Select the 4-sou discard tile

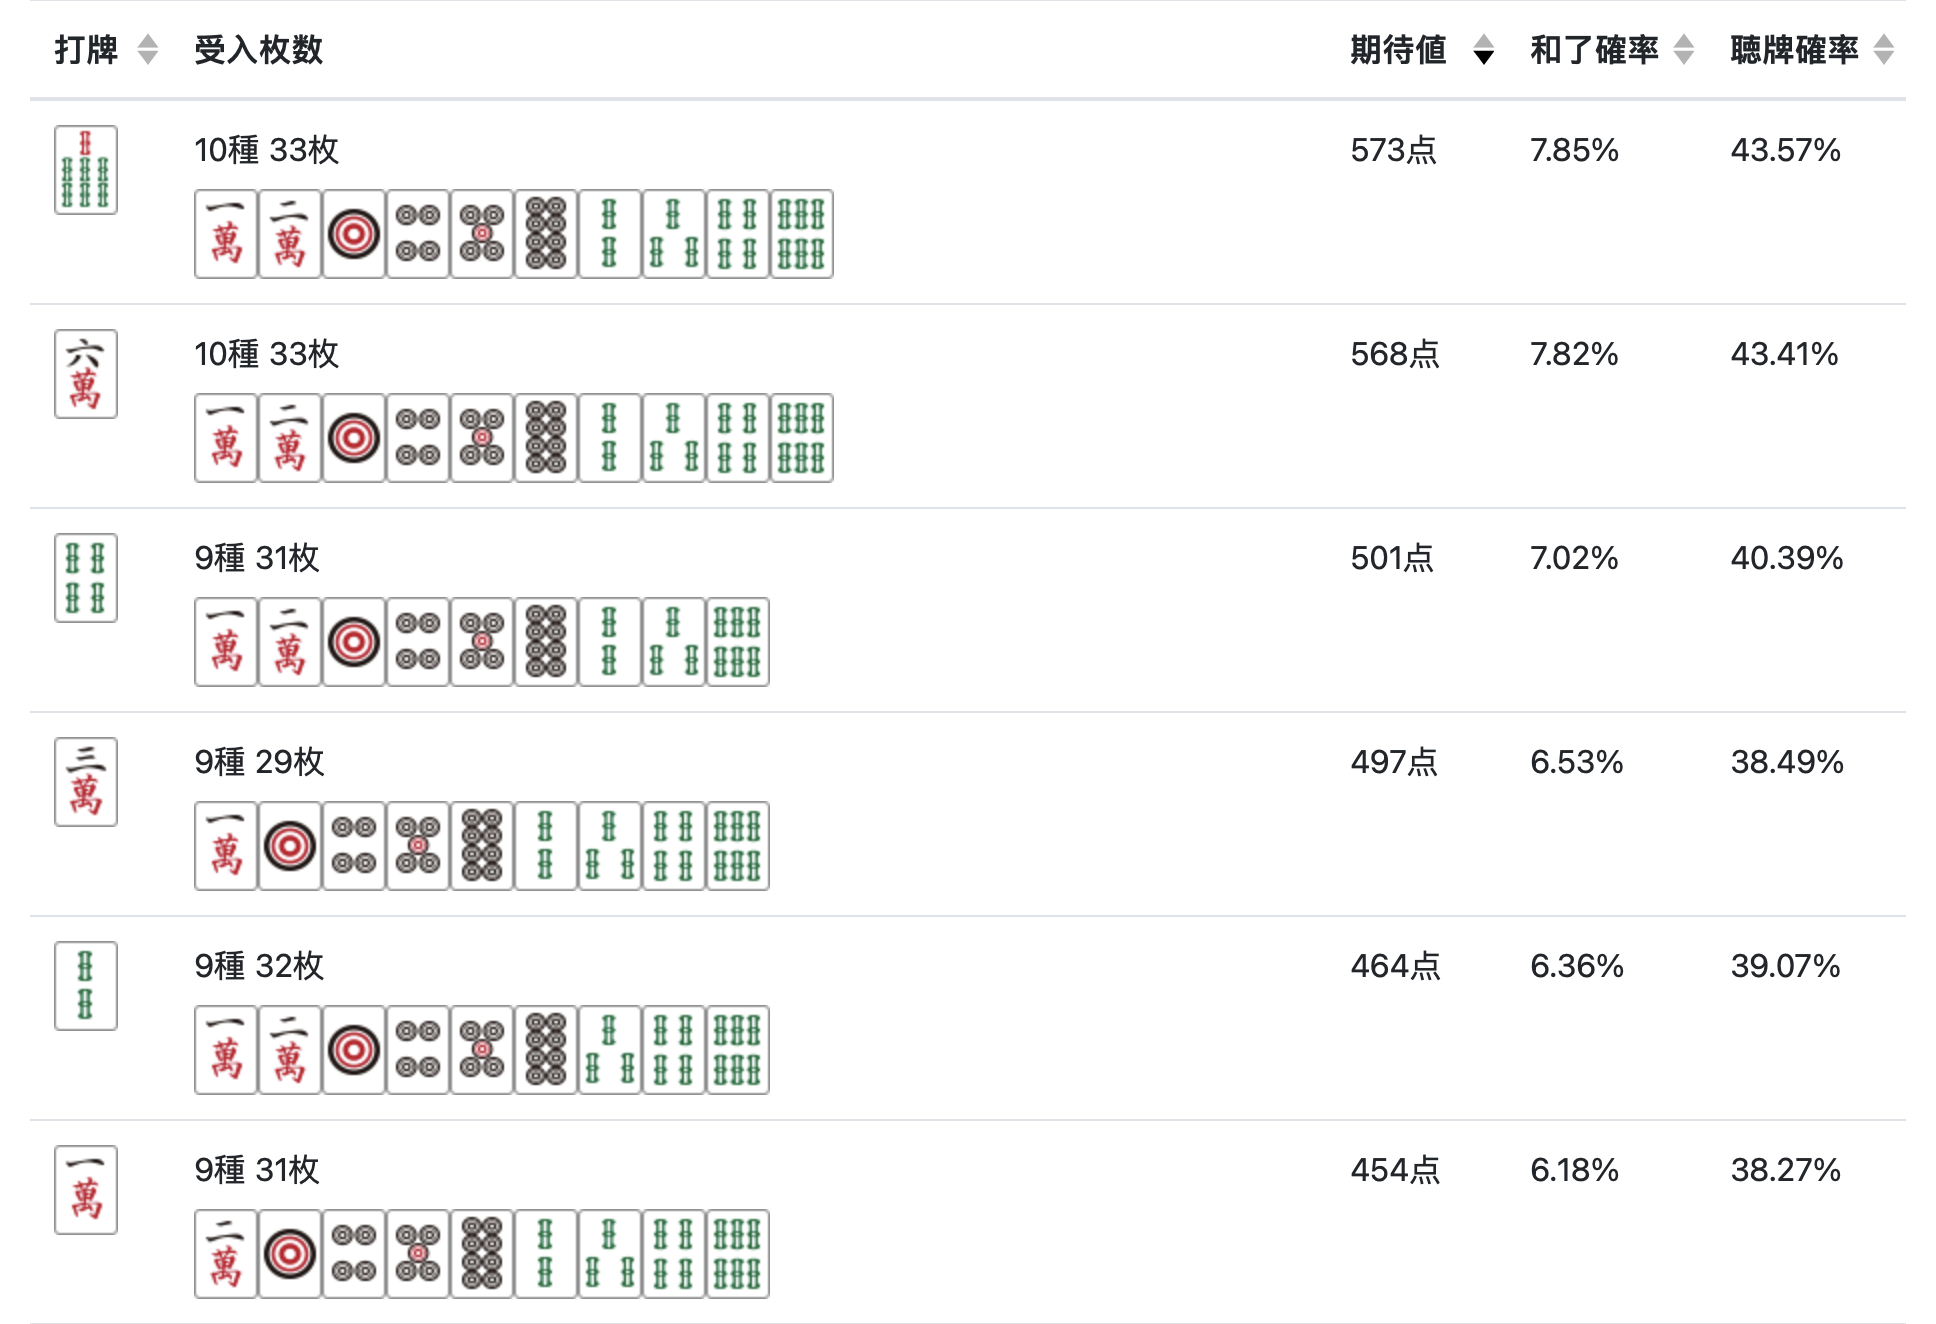[x=86, y=578]
